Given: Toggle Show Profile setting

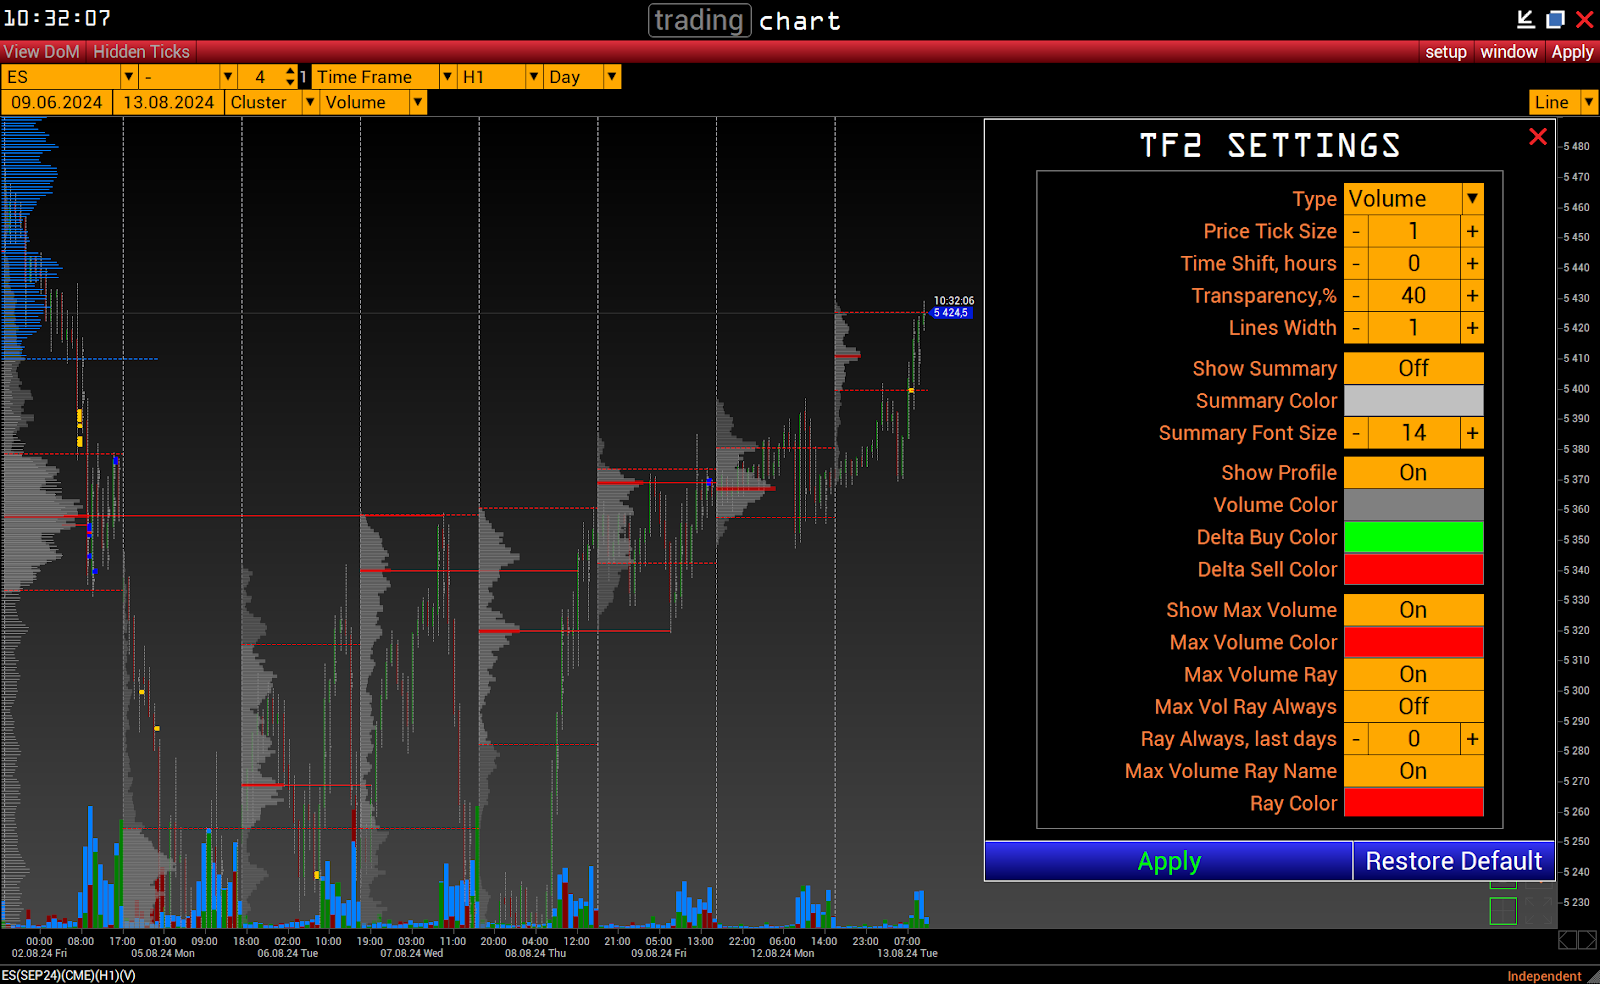Looking at the screenshot, I should [x=1412, y=473].
